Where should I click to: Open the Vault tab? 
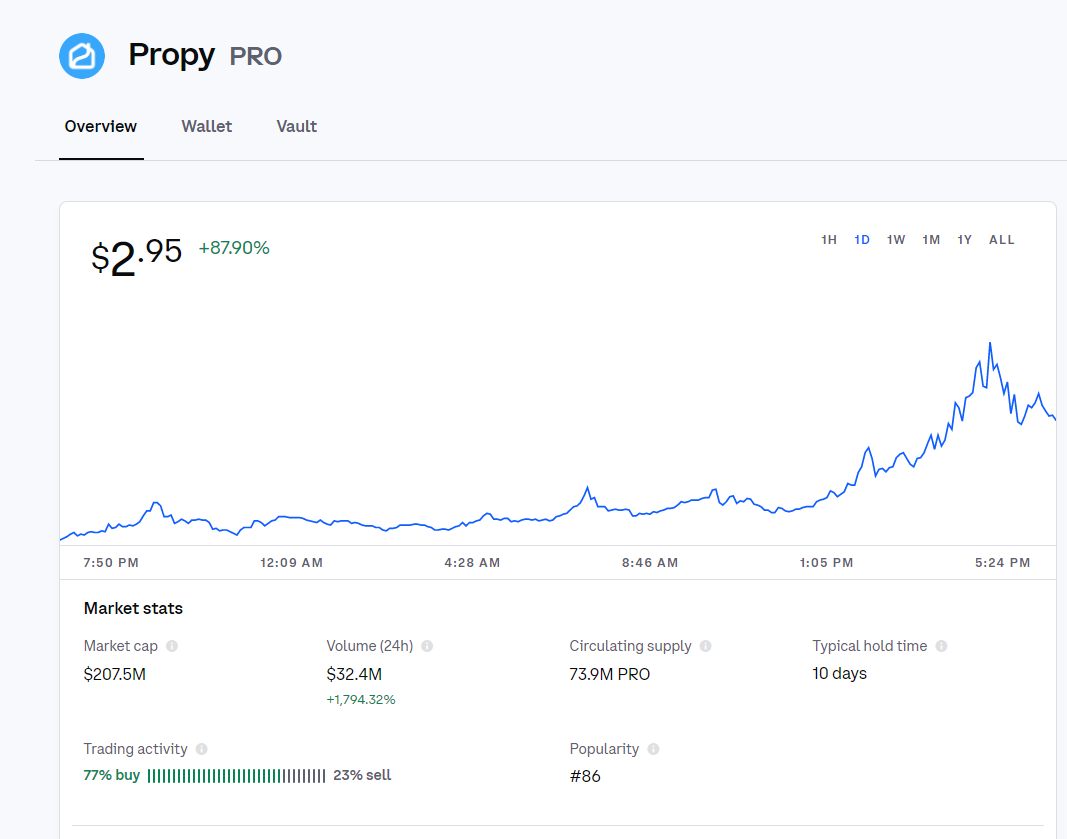point(297,127)
